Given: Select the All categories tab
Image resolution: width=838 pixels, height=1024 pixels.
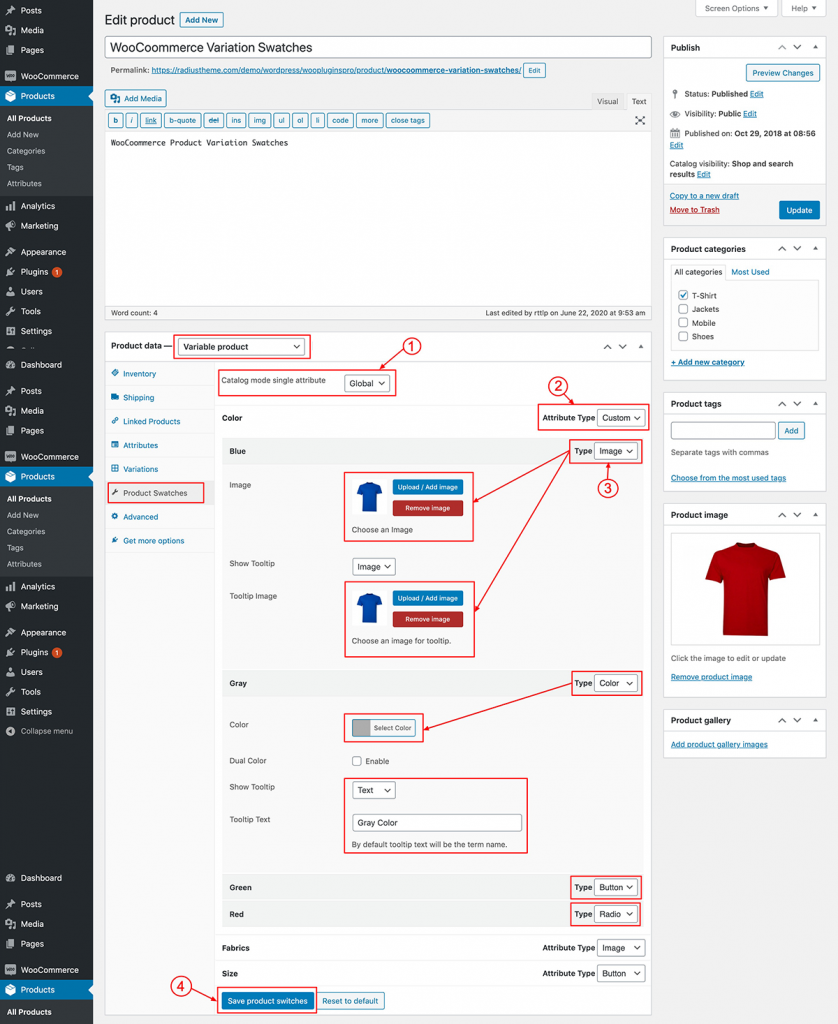Looking at the screenshot, I should 698,272.
